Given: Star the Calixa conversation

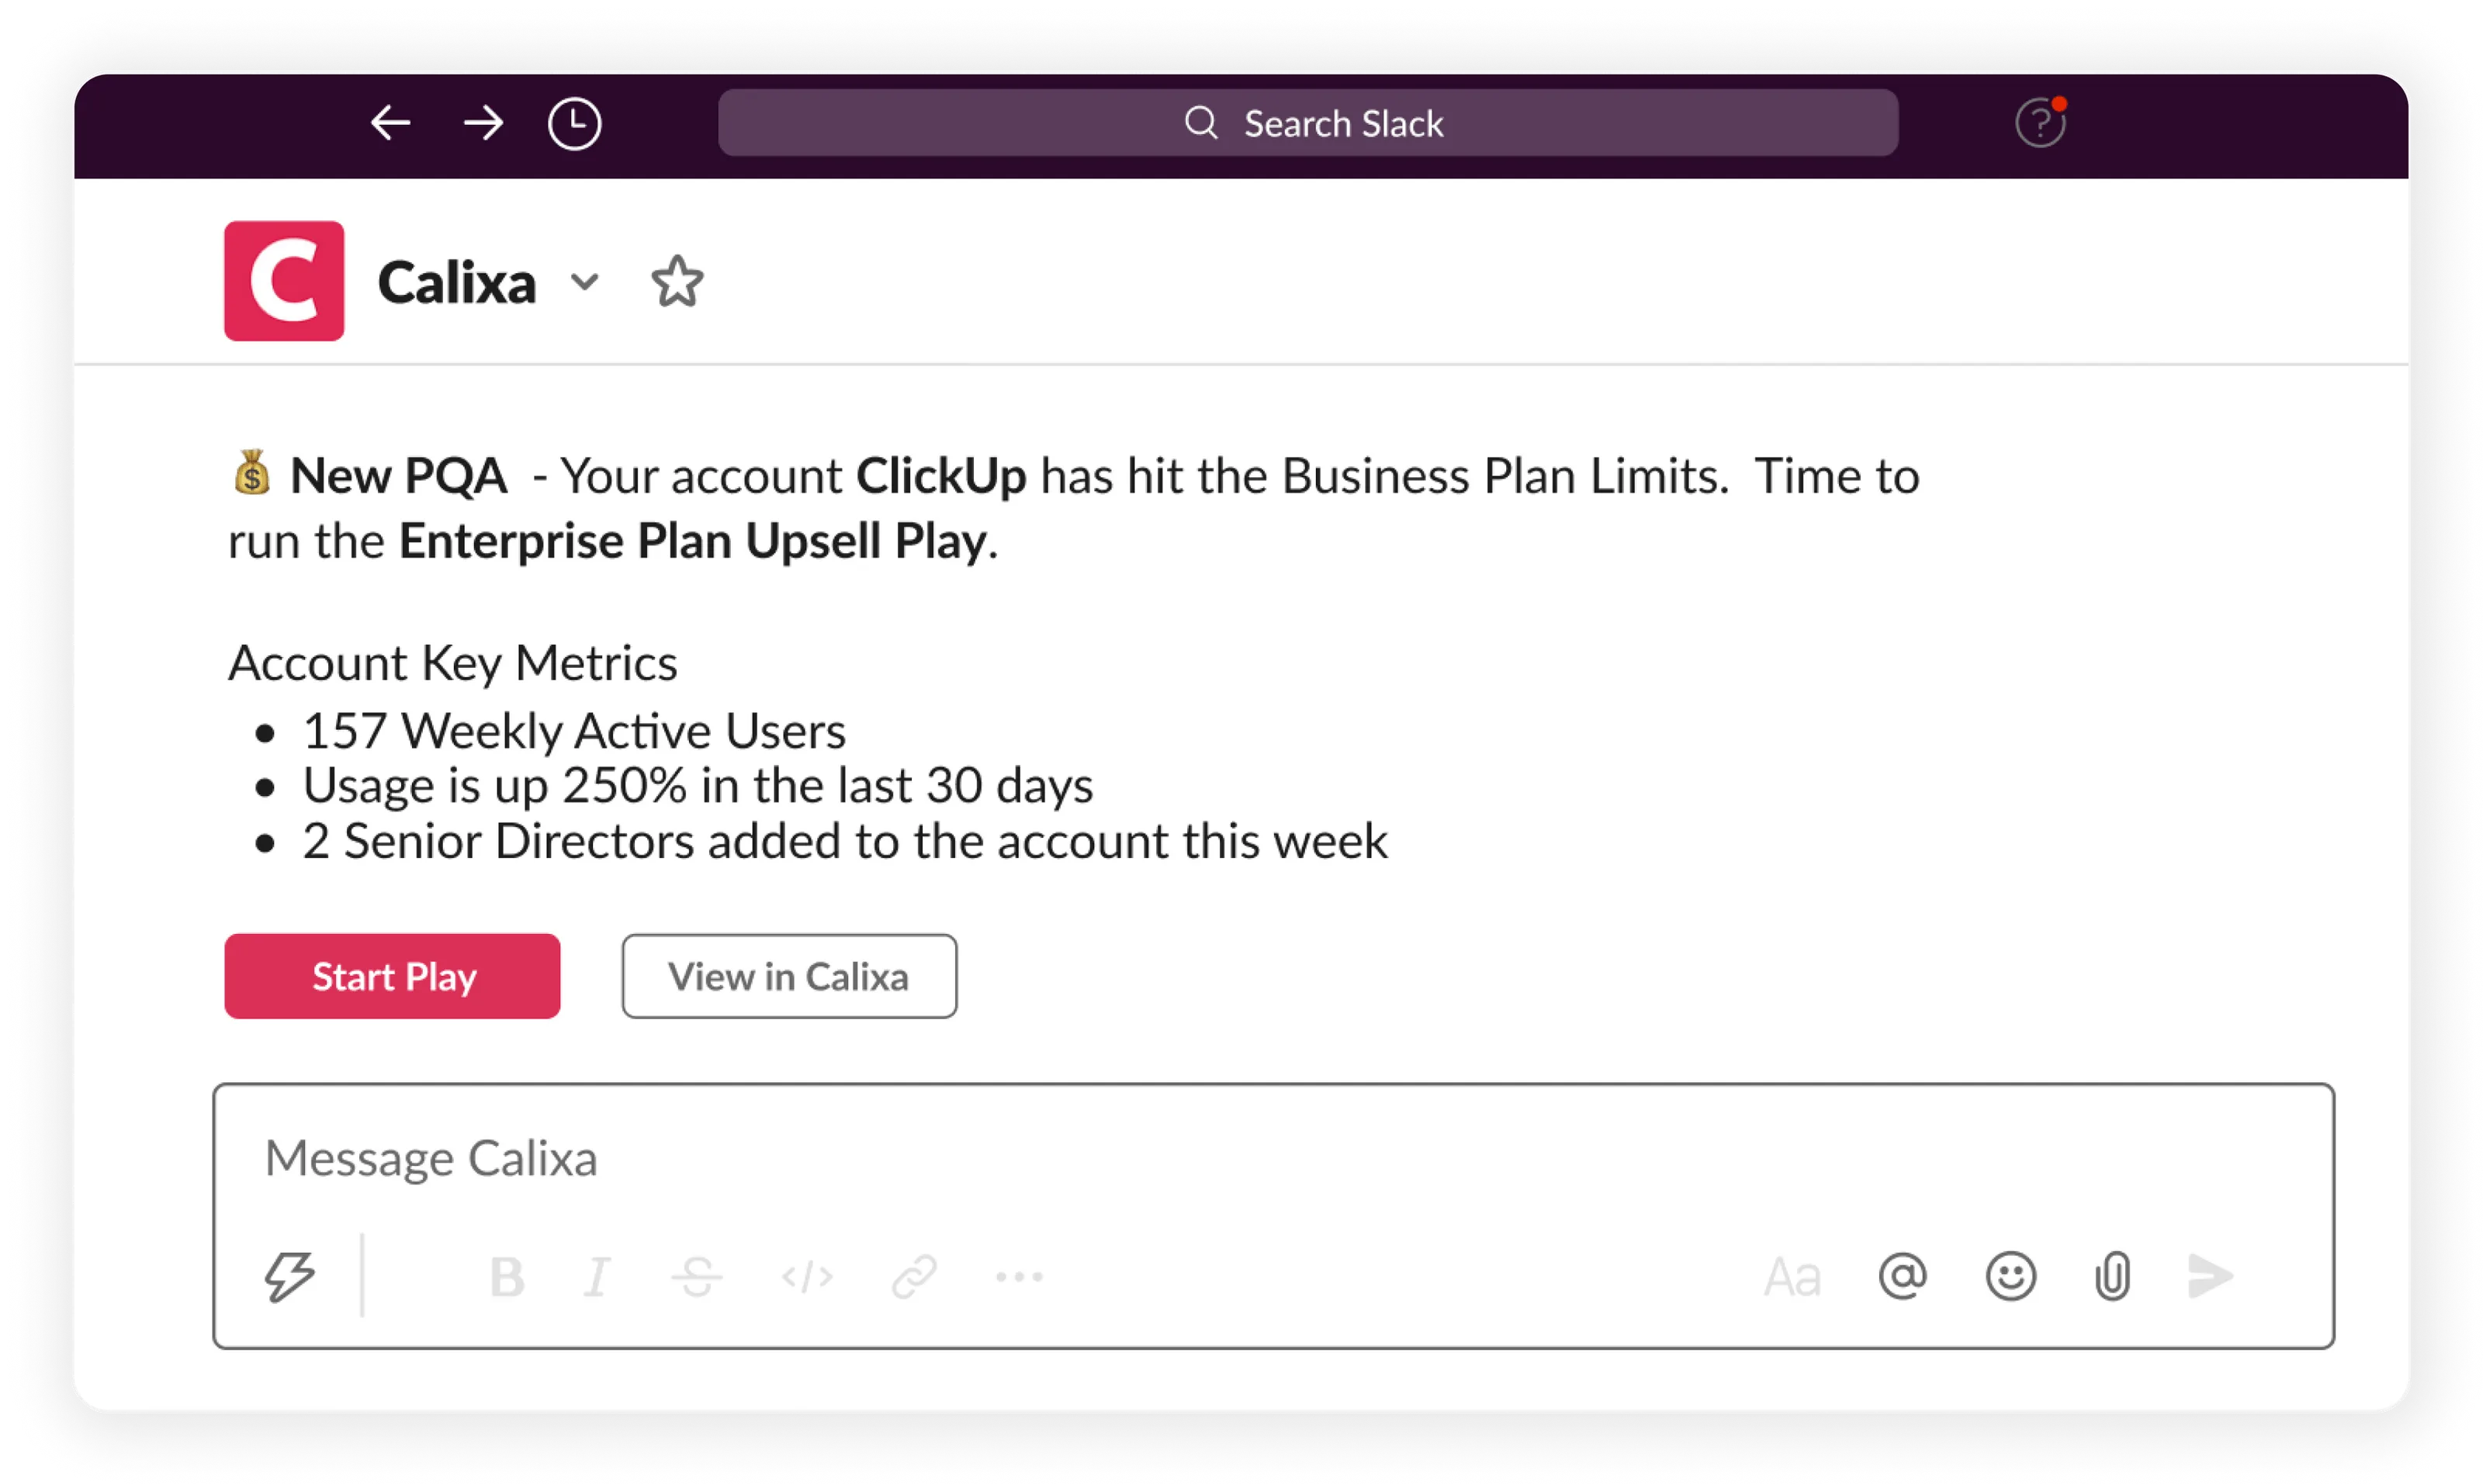Looking at the screenshot, I should click(x=677, y=282).
